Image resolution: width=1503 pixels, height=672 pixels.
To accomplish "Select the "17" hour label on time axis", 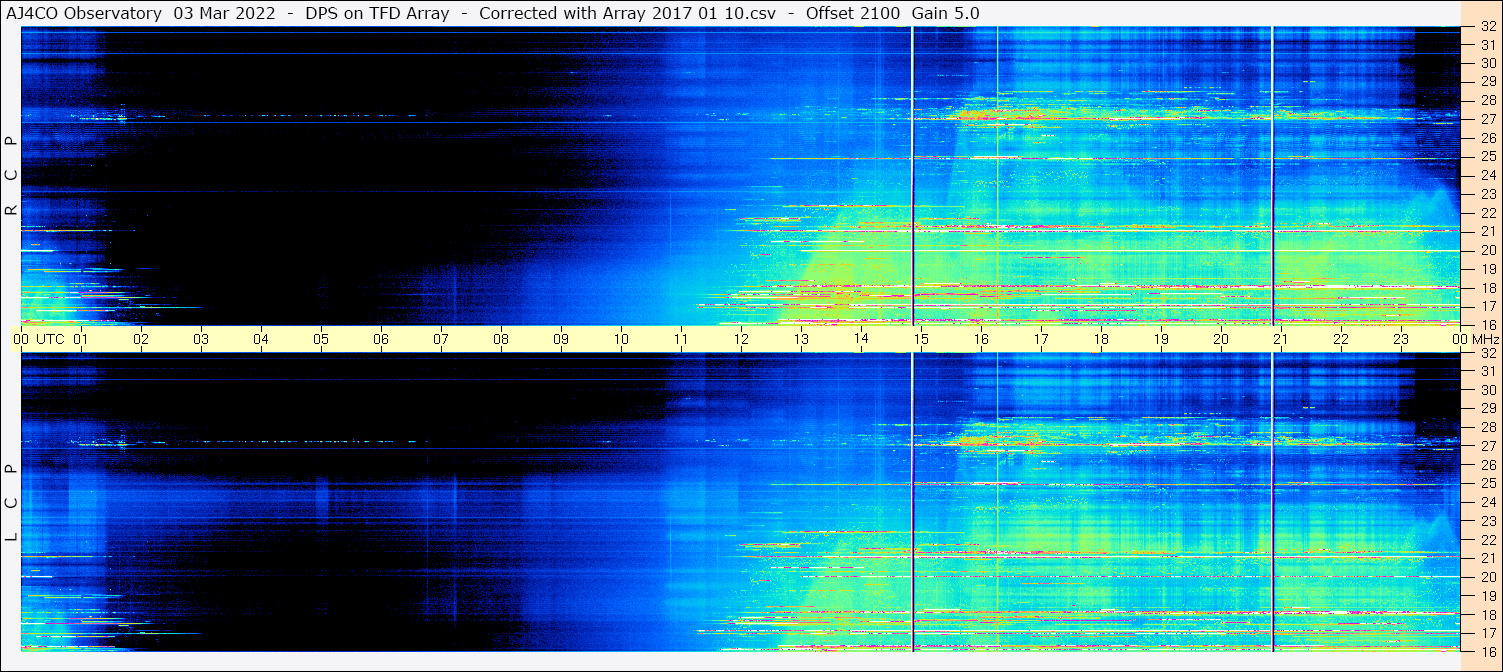I will pos(1041,340).
